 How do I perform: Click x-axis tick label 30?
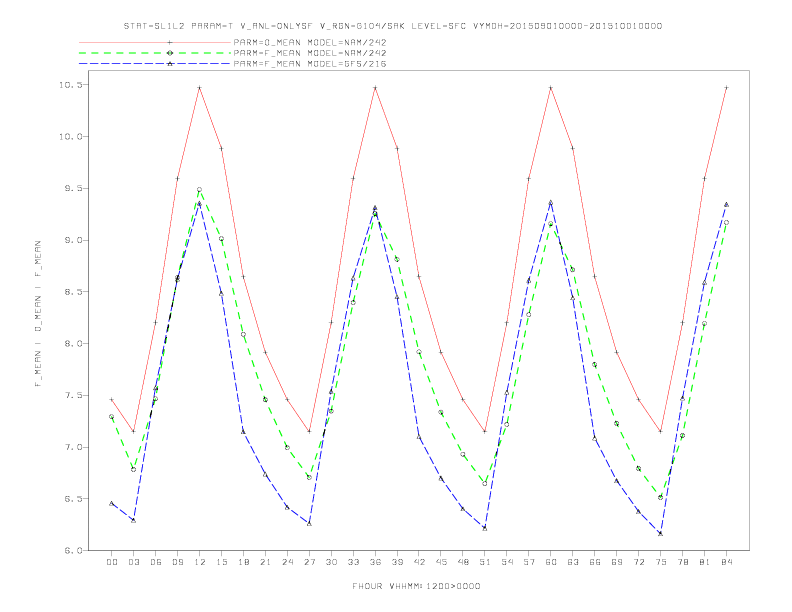point(331,562)
